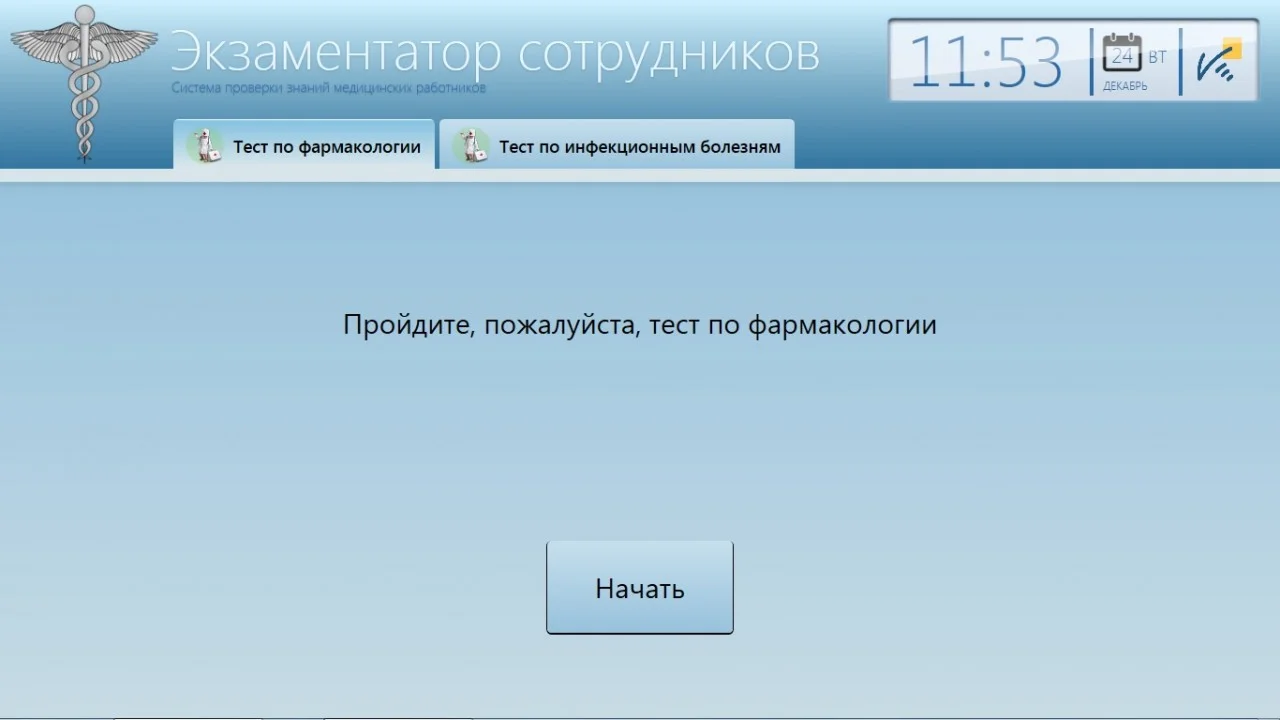Click the ВТ weekday indicator

[1157, 57]
